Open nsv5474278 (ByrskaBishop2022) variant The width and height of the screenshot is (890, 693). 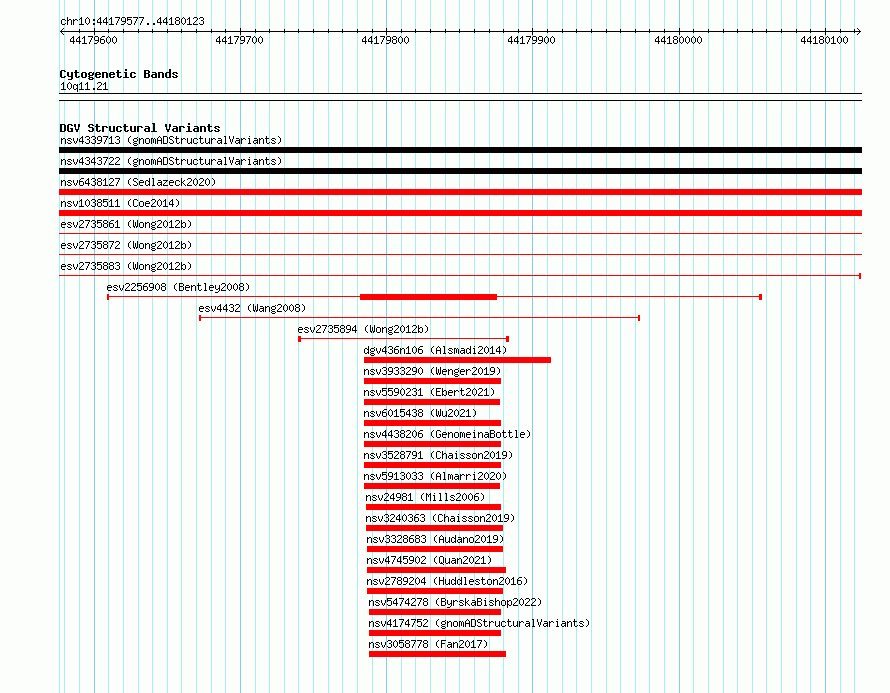pyautogui.click(x=455, y=602)
